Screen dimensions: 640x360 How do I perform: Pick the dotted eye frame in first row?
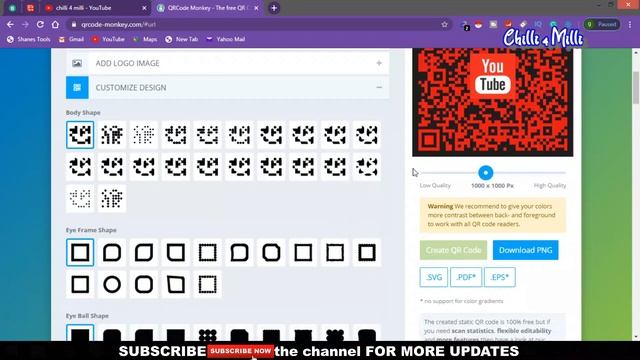(207, 253)
